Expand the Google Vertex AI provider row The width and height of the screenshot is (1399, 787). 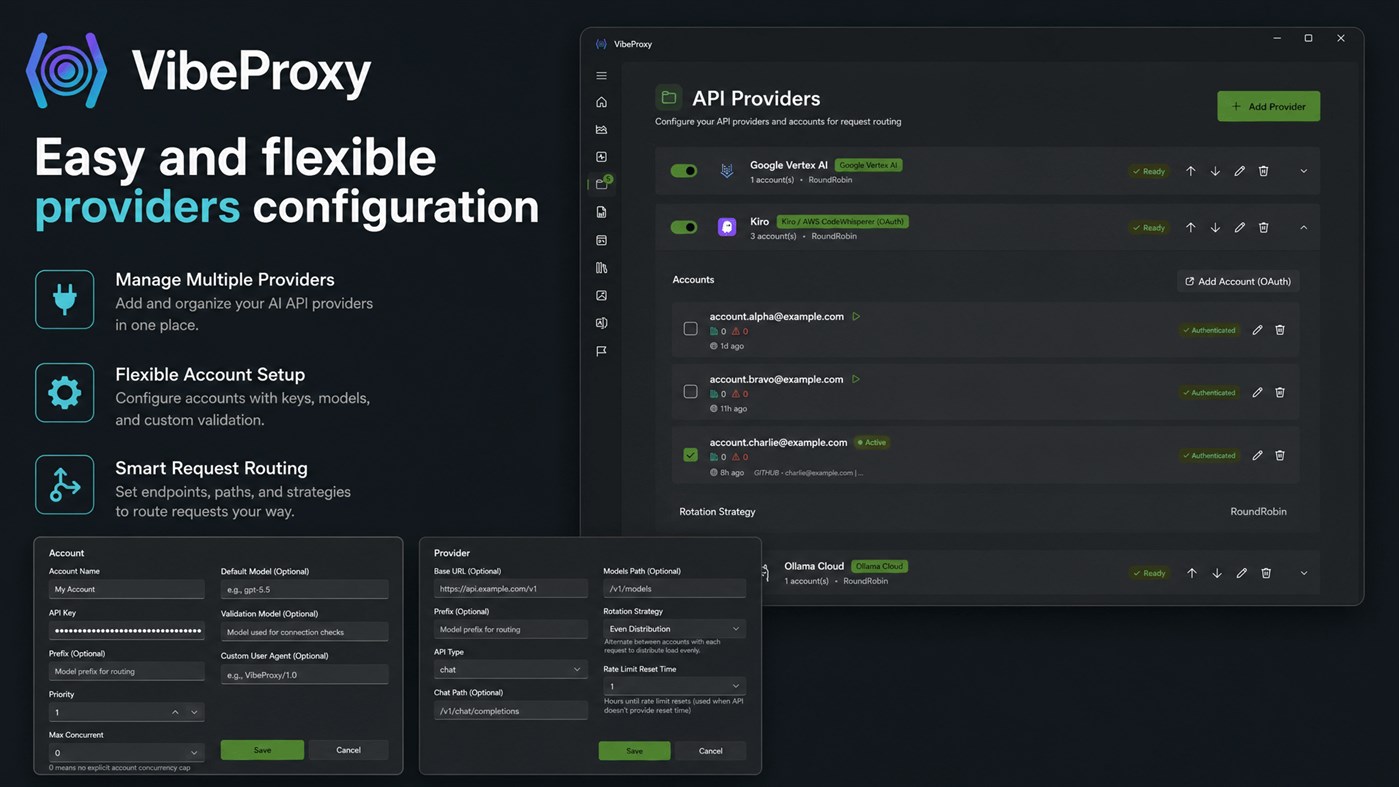coord(1304,171)
